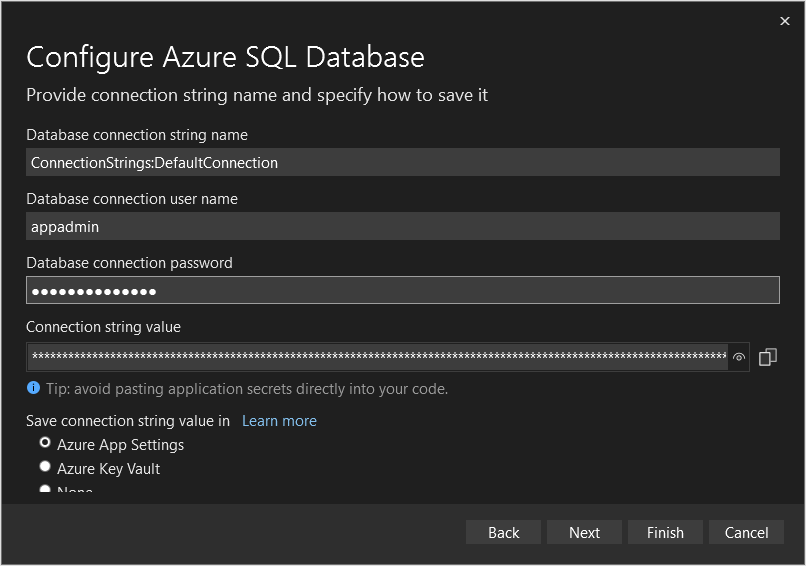Click the masked connection string value box
The height and width of the screenshot is (566, 806).
pyautogui.click(x=378, y=357)
